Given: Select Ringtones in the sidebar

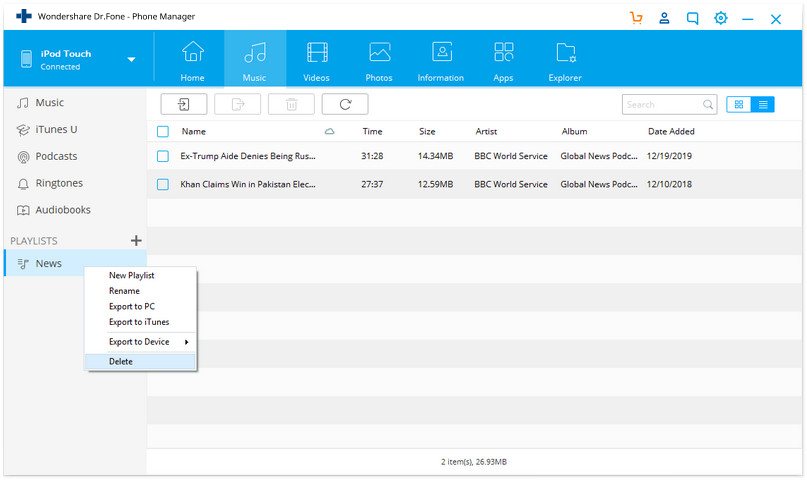Looking at the screenshot, I should point(75,183).
